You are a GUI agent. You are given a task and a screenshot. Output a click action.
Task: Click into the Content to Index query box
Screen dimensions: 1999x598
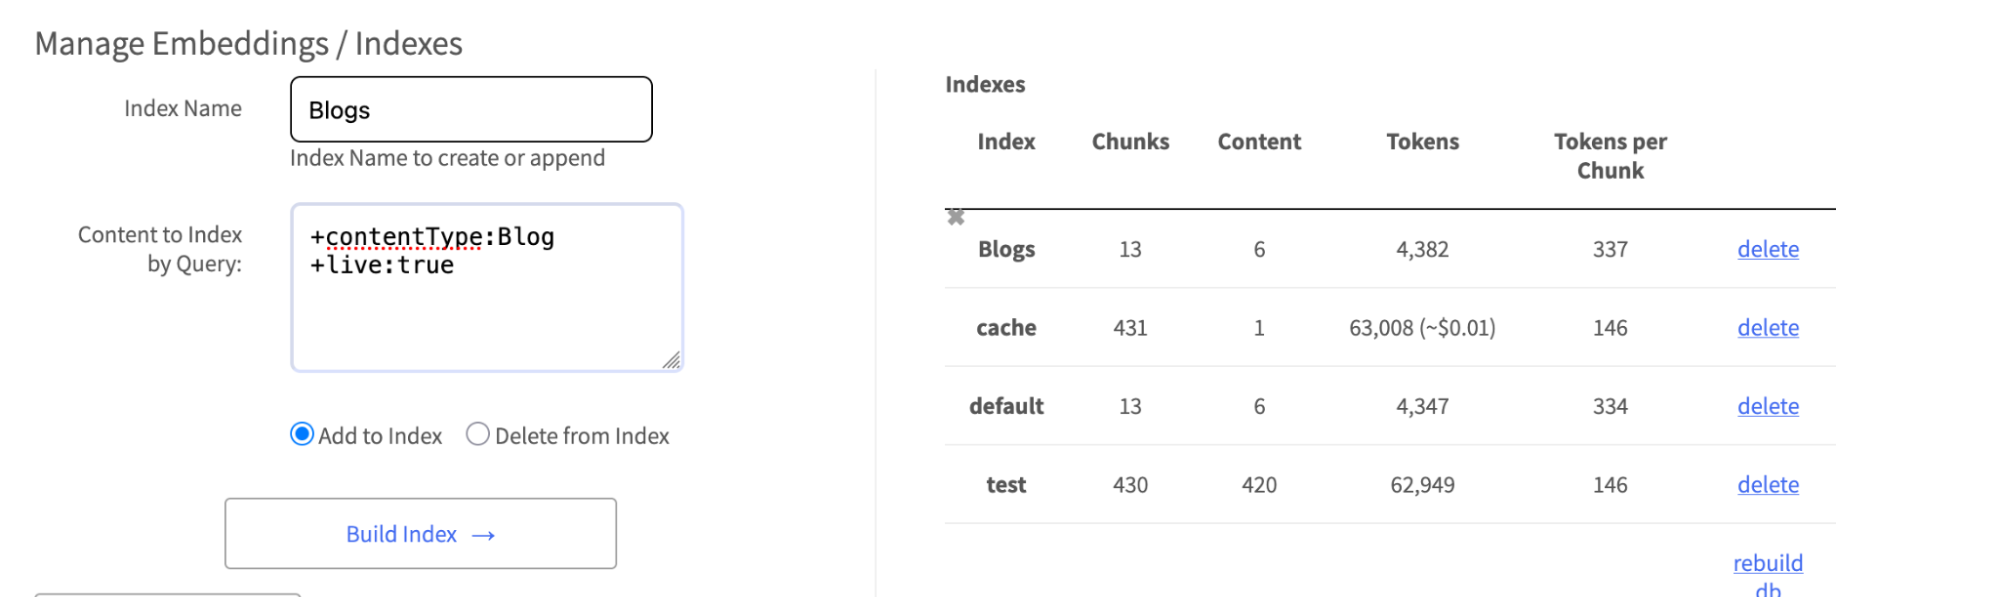[487, 300]
